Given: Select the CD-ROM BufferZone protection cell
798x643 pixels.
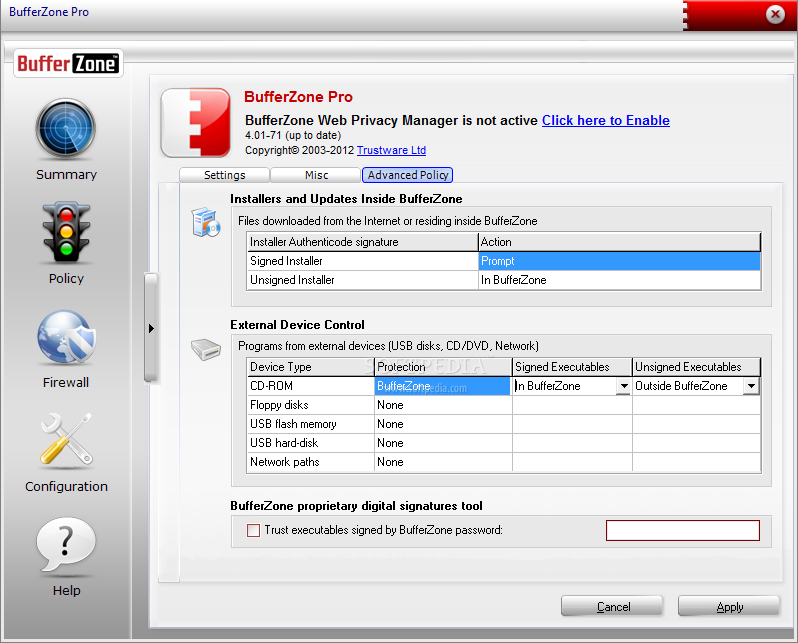Looking at the screenshot, I should click(443, 386).
